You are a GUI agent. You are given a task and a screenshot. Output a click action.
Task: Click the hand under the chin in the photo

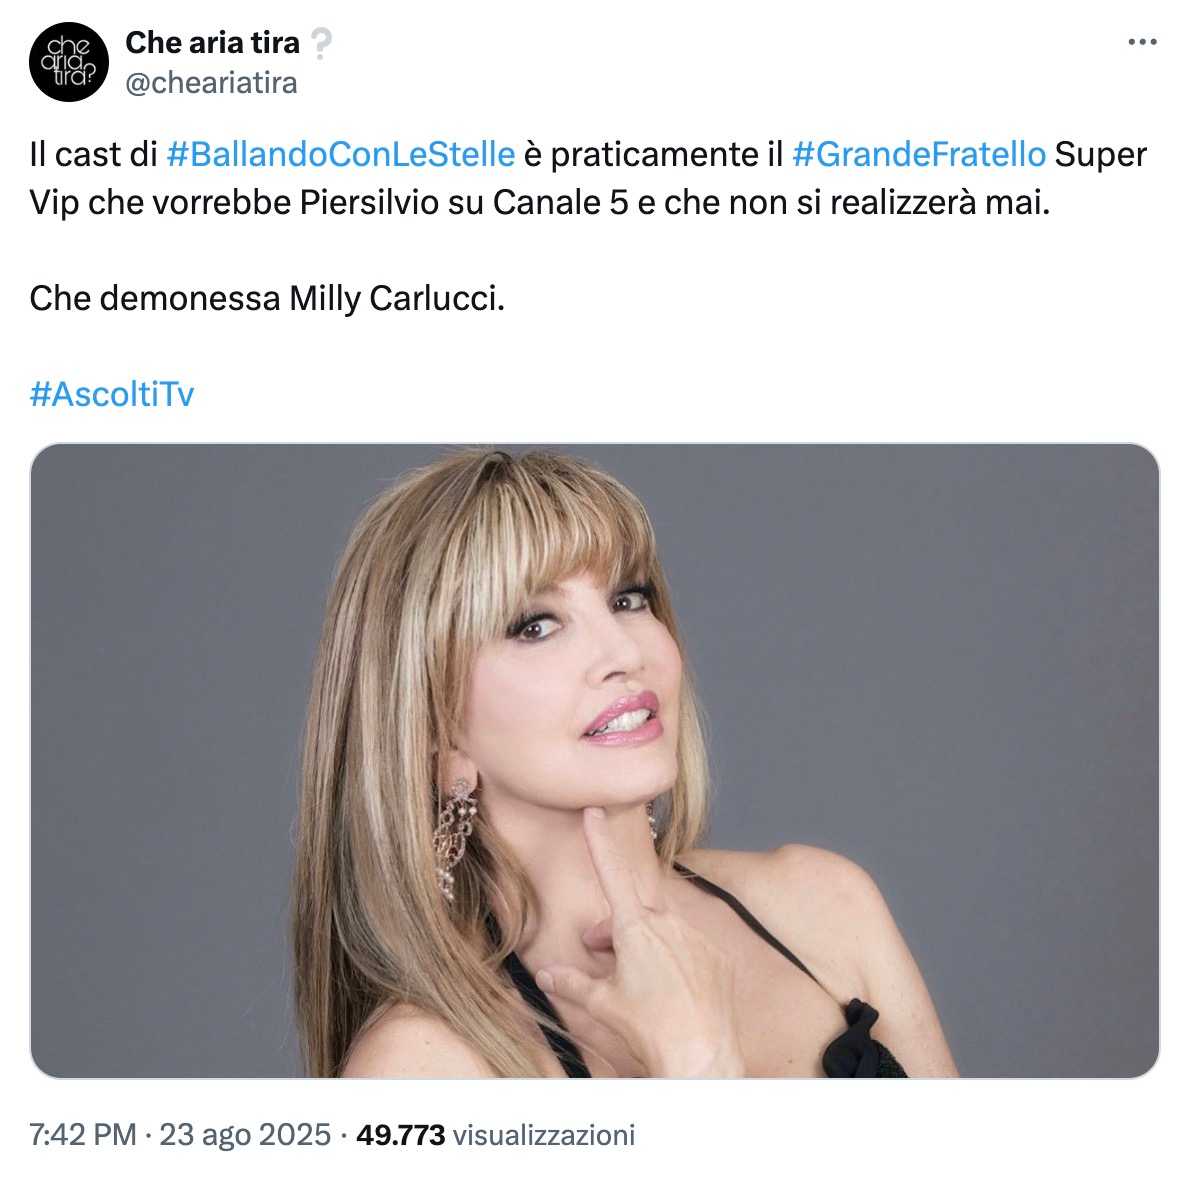629,950
